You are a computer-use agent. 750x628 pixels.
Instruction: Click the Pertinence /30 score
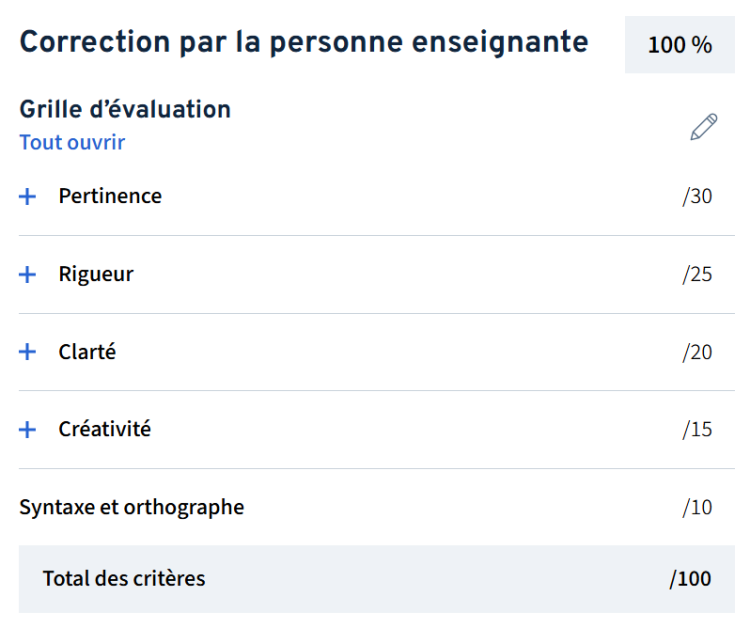[697, 196]
